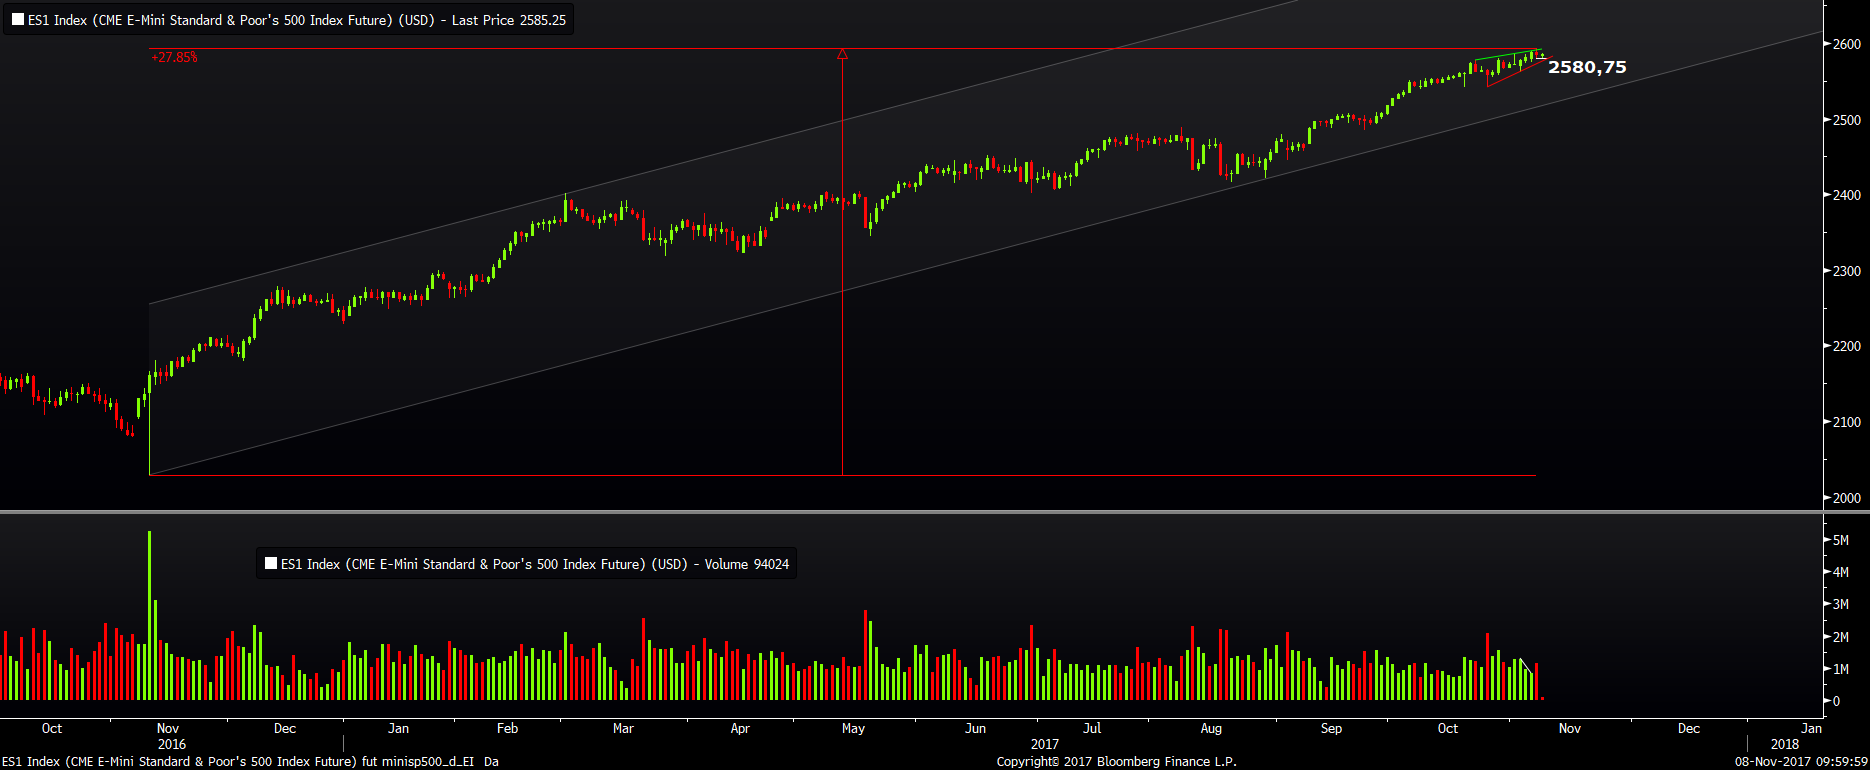Click the 1M volume axis label
This screenshot has width=1870, height=770.
point(1841,669)
